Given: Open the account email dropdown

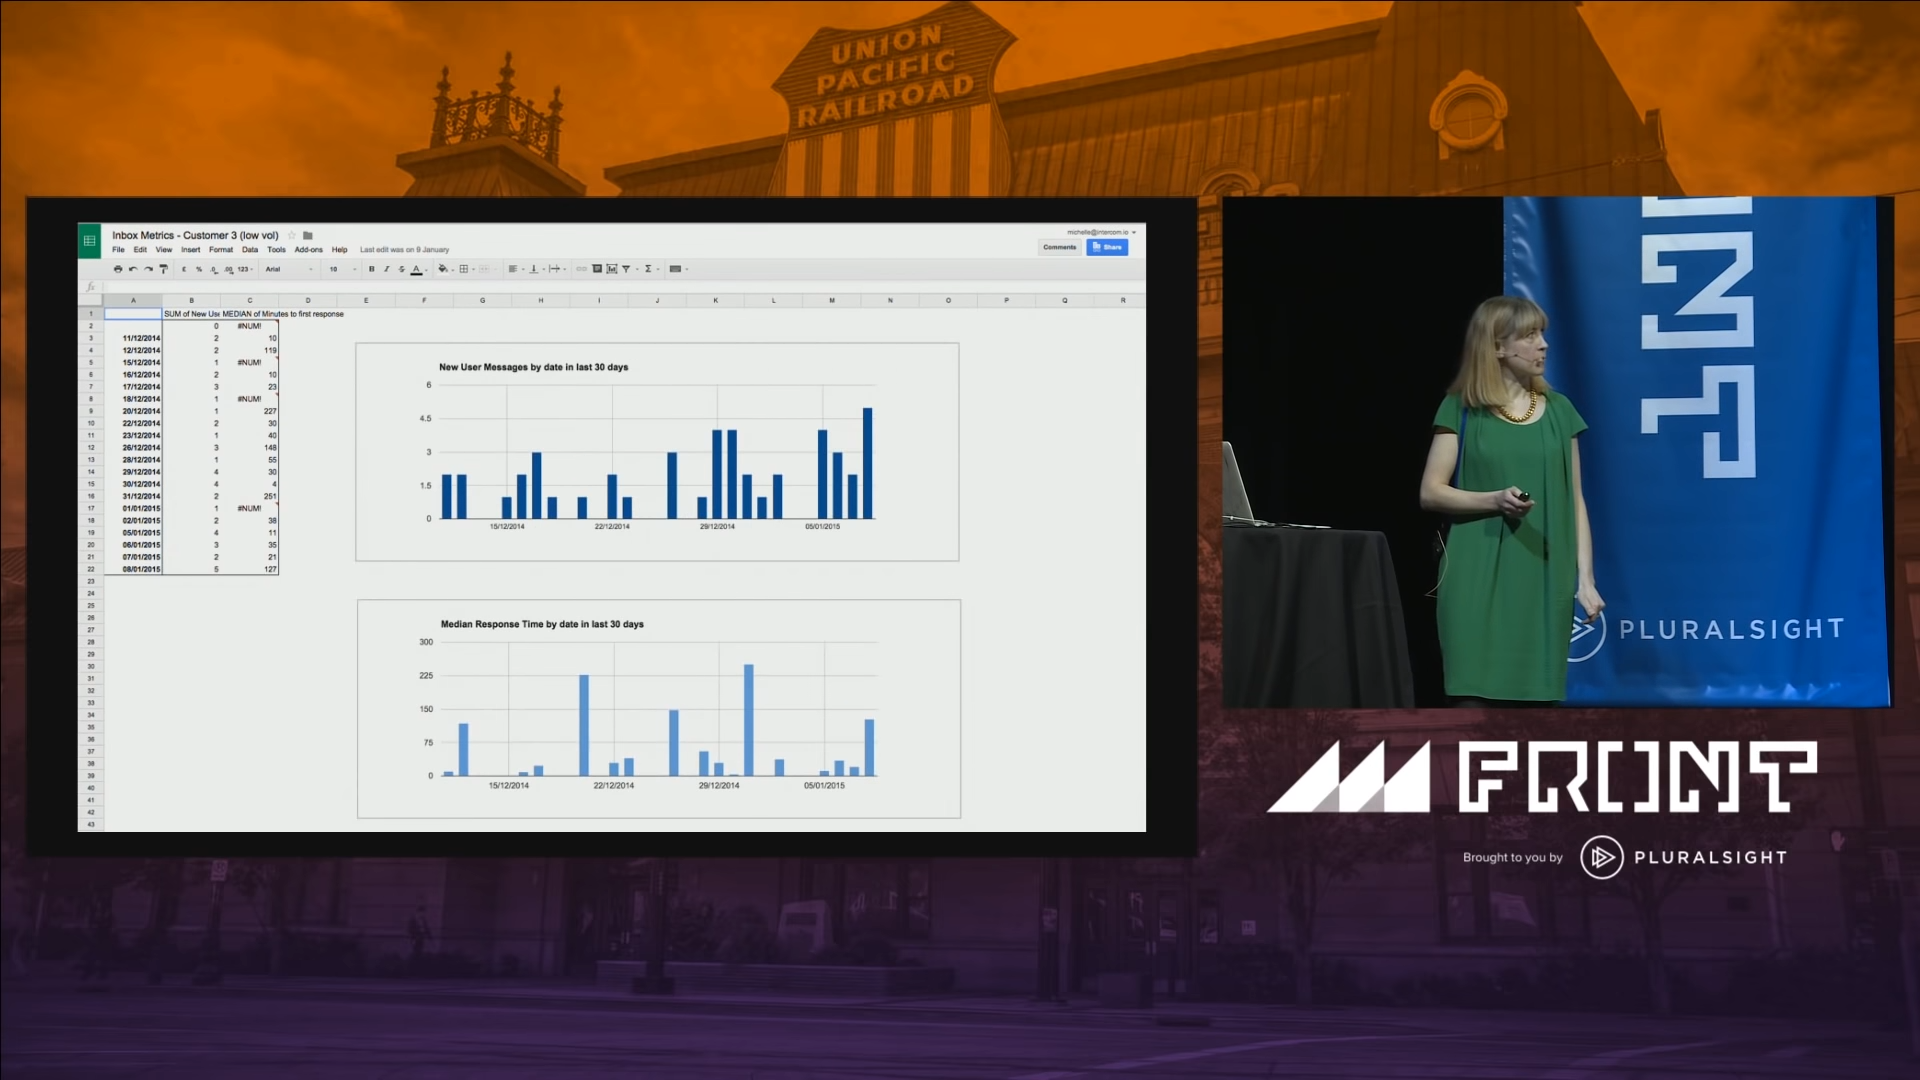Looking at the screenshot, I should point(1102,232).
